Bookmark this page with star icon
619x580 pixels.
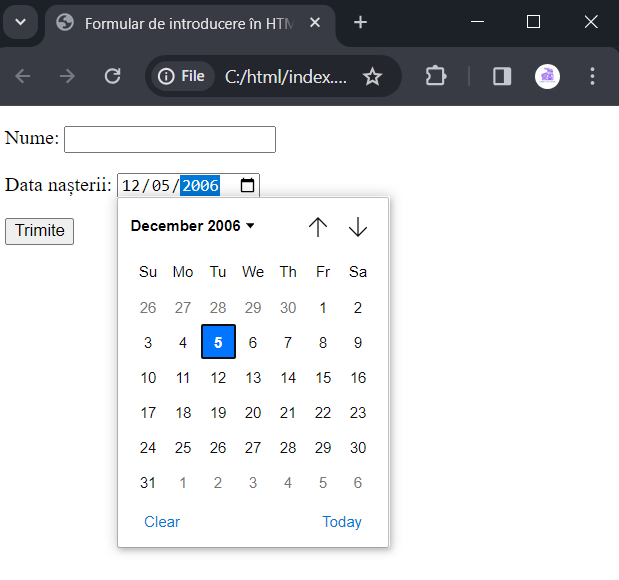(x=372, y=77)
